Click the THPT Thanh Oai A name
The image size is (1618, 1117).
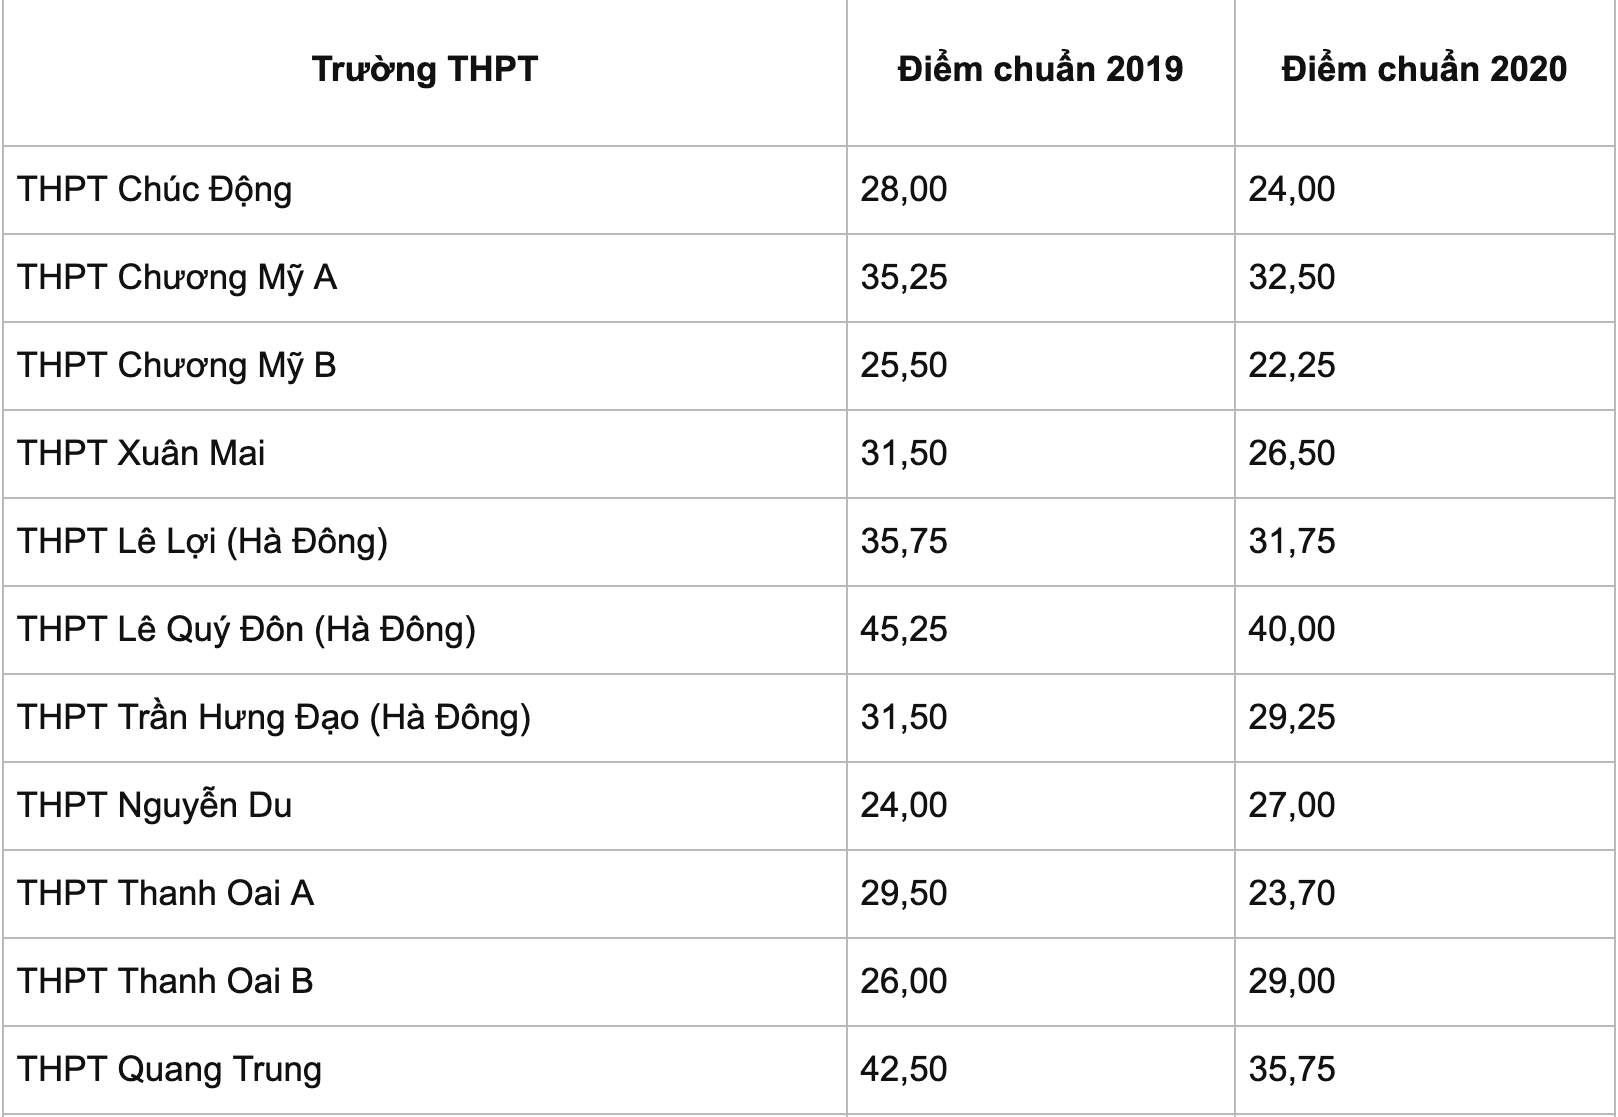coord(166,893)
